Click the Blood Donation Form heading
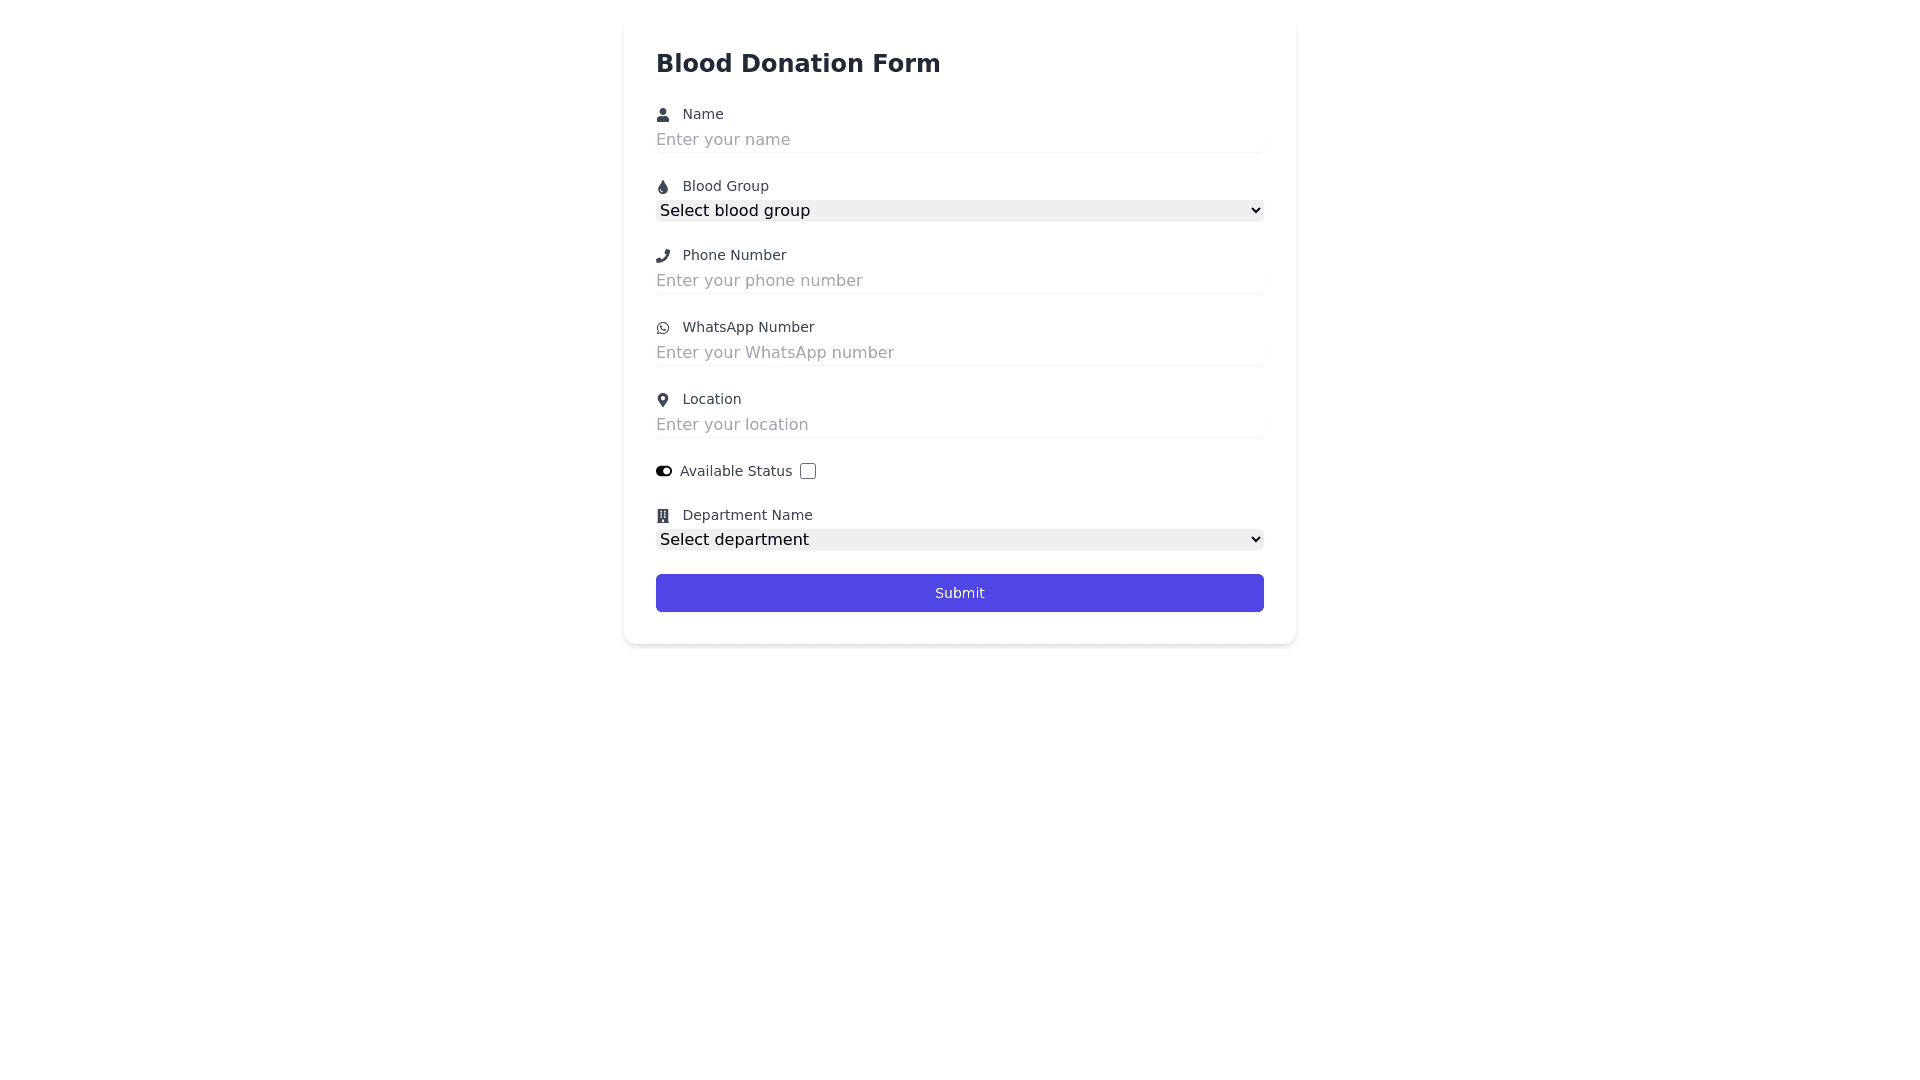The width and height of the screenshot is (1920, 1080). pyautogui.click(x=797, y=64)
